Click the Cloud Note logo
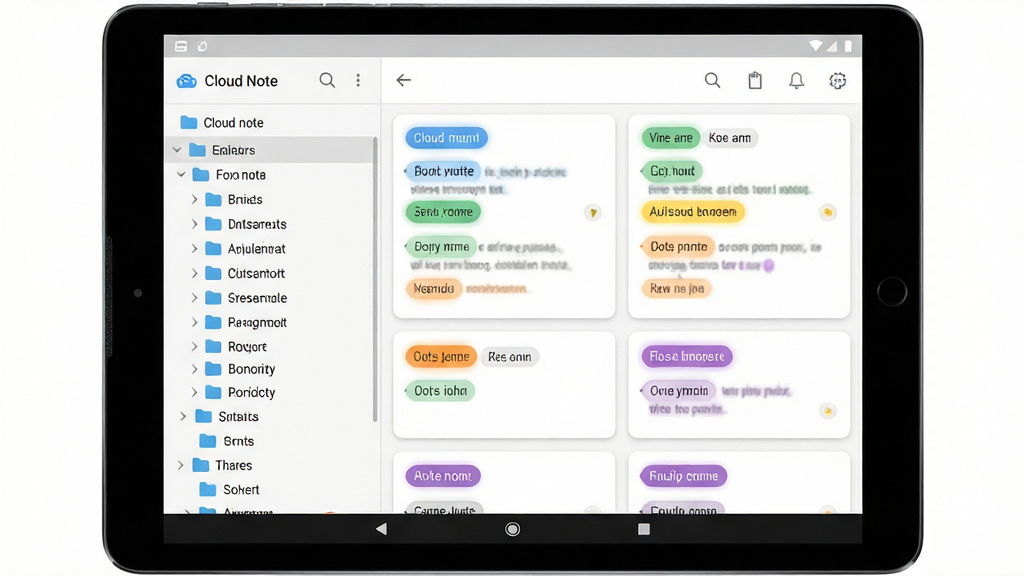This screenshot has height=576, width=1024. [187, 81]
